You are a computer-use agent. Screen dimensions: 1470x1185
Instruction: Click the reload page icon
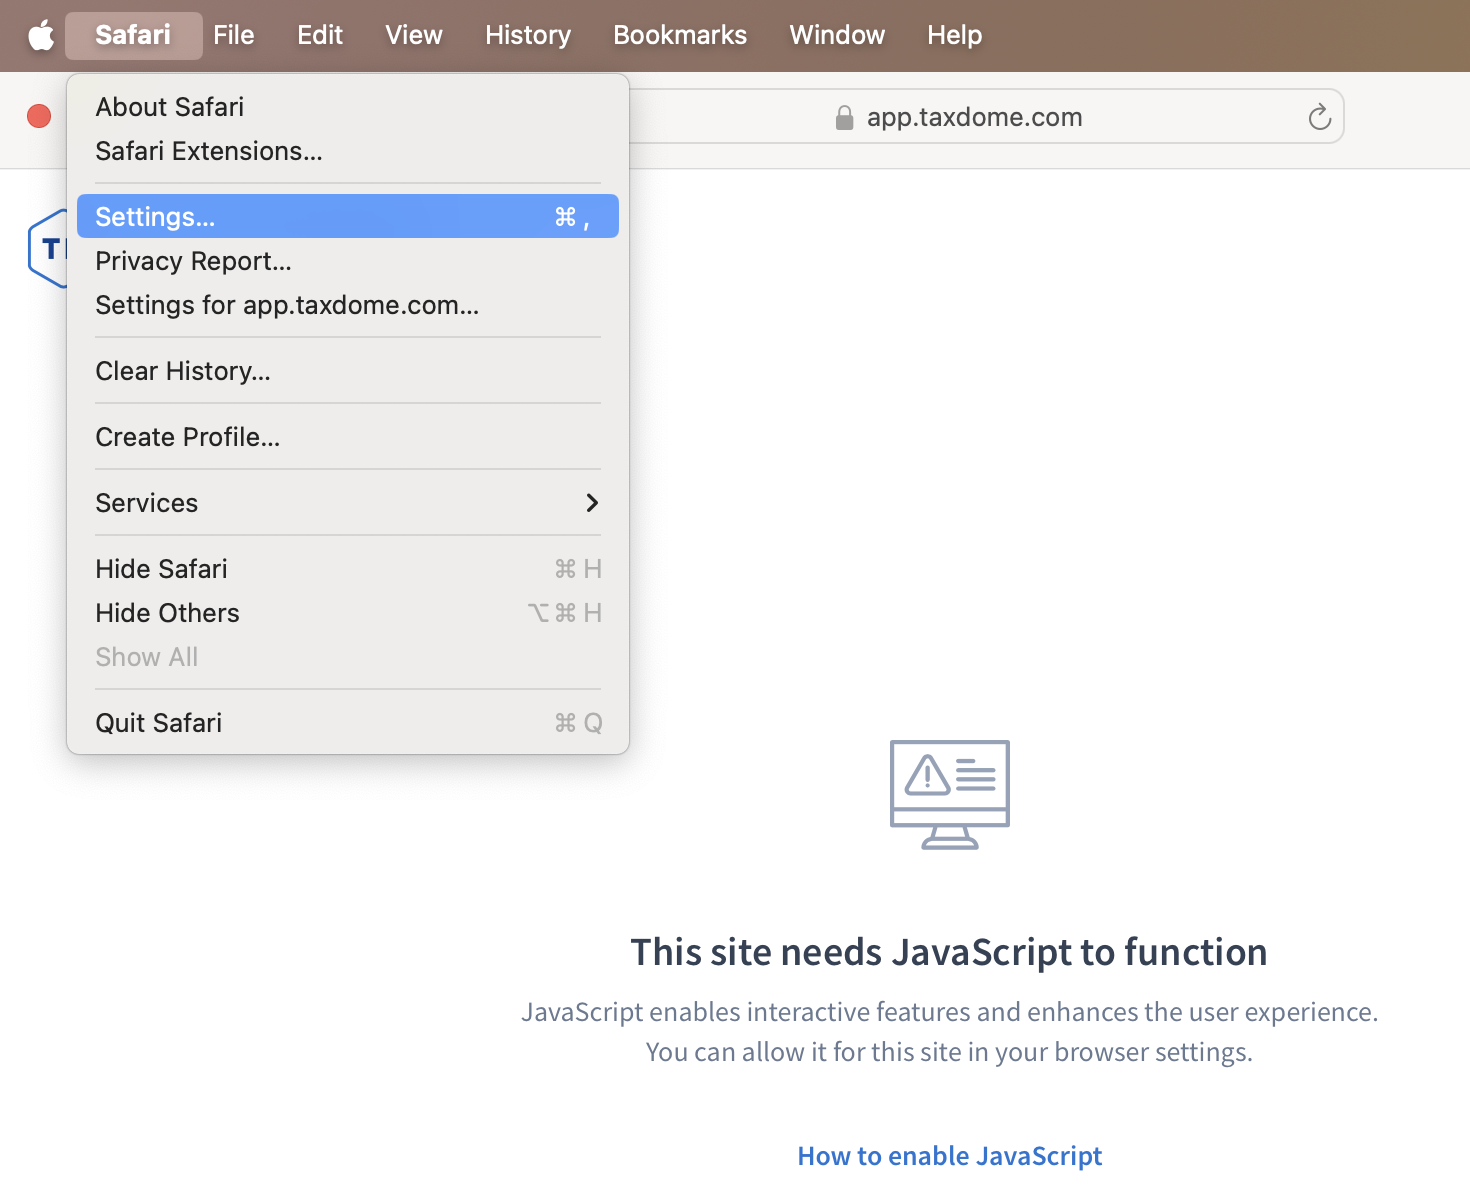[x=1319, y=117]
